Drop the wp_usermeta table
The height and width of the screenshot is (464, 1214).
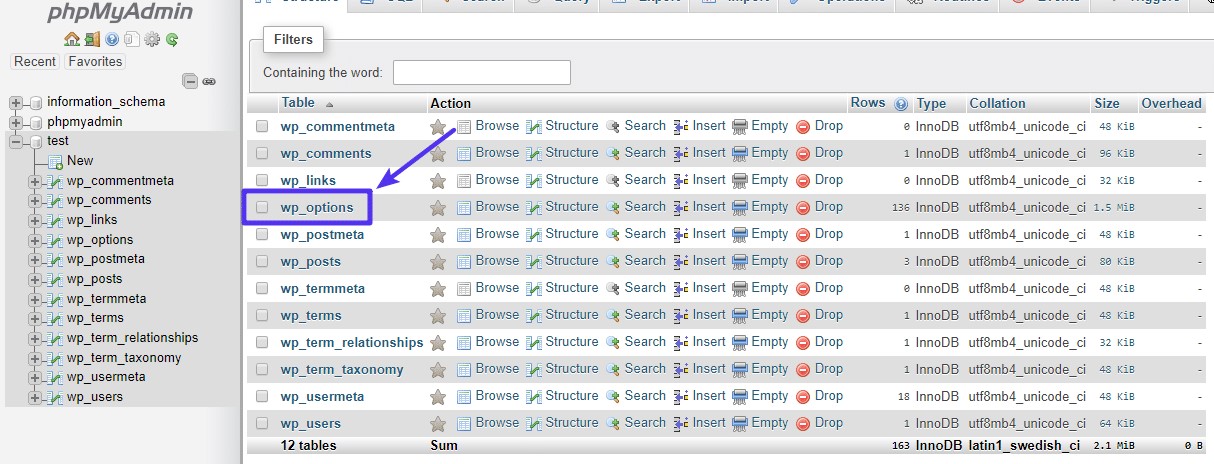tap(820, 396)
